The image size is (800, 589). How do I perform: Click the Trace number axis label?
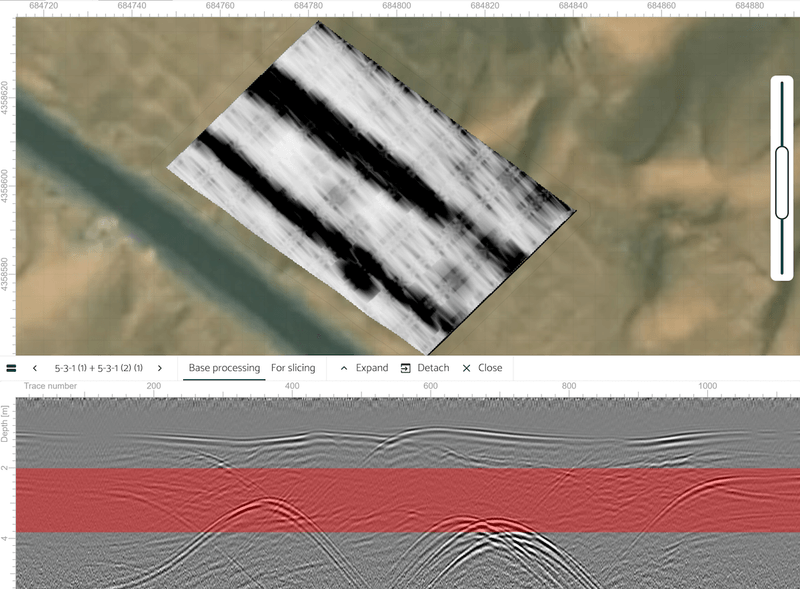click(50, 386)
